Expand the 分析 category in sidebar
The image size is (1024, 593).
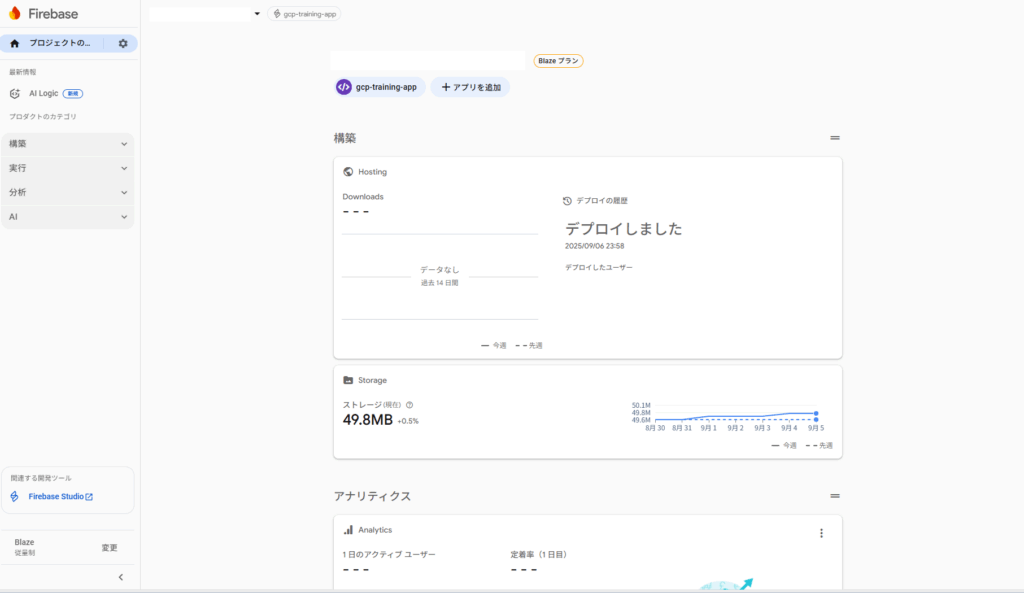[x=68, y=192]
